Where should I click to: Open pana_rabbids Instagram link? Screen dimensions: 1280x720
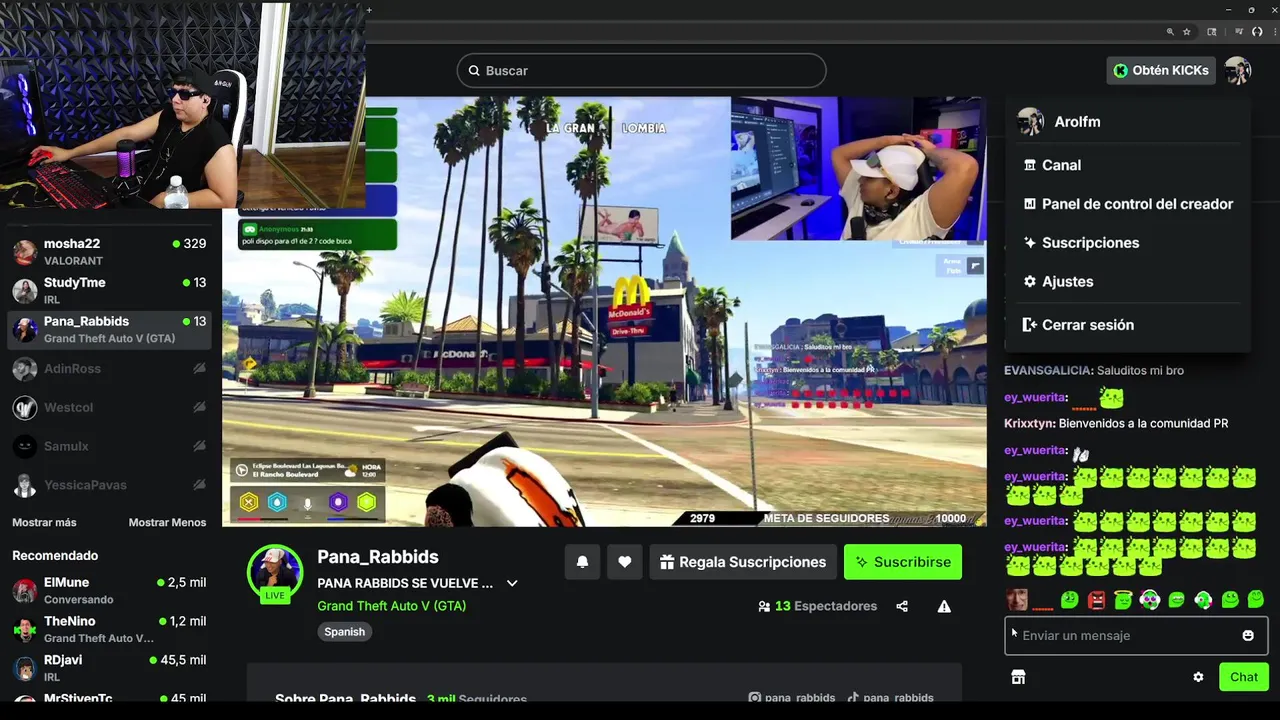(x=792, y=698)
